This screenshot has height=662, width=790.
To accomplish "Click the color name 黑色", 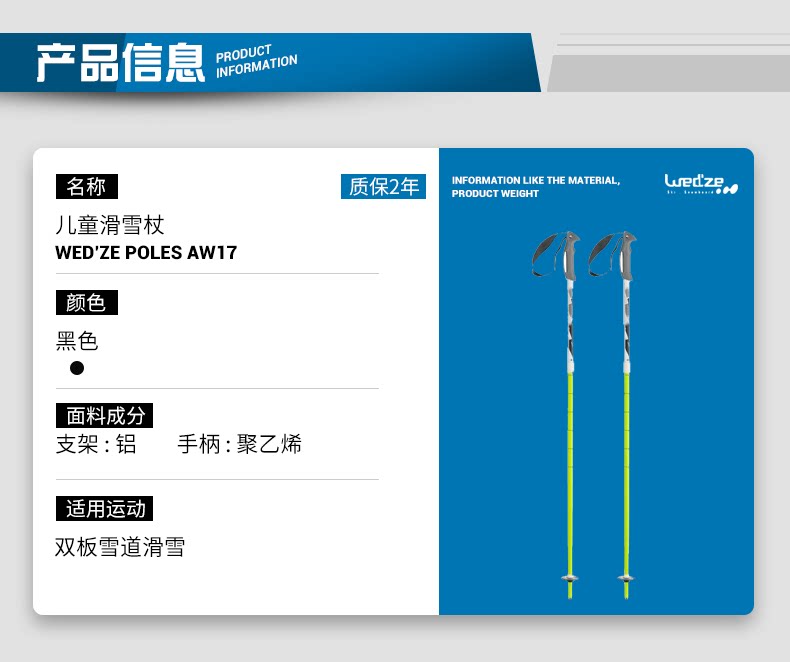I will point(77,341).
